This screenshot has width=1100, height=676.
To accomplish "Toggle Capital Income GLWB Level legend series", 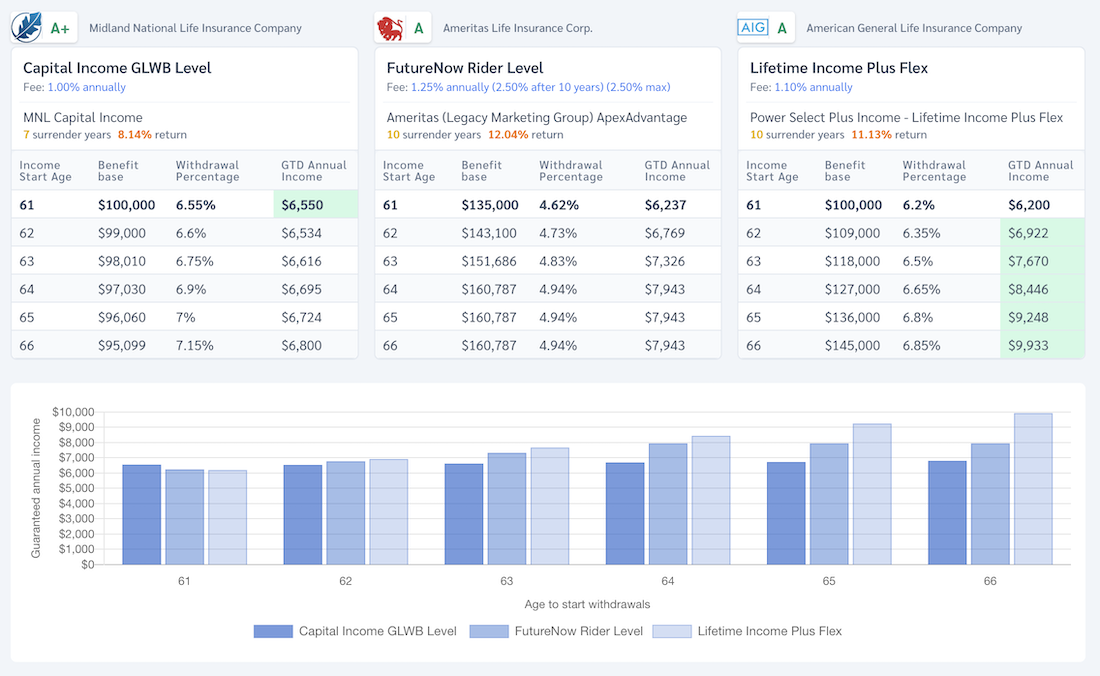I will pyautogui.click(x=355, y=631).
